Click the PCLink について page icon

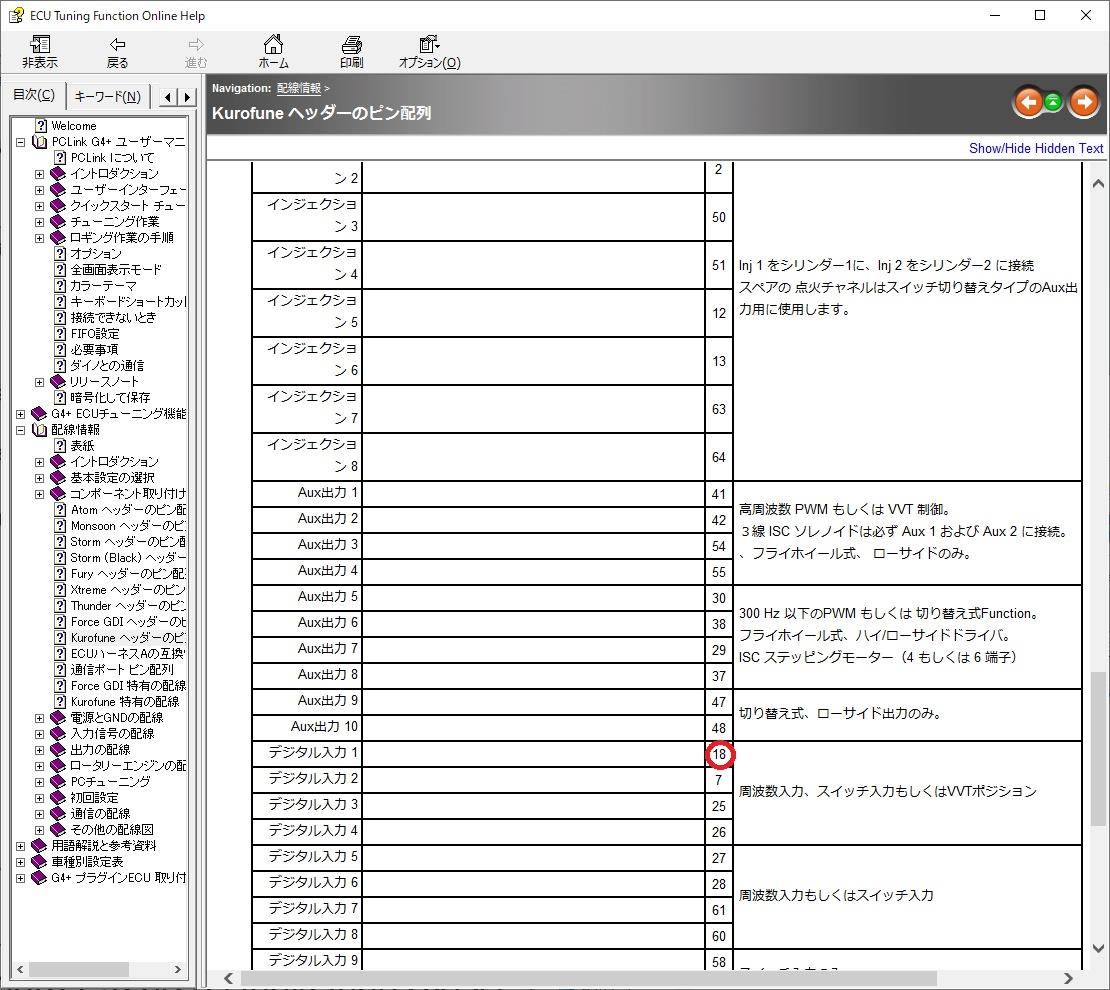coord(60,158)
